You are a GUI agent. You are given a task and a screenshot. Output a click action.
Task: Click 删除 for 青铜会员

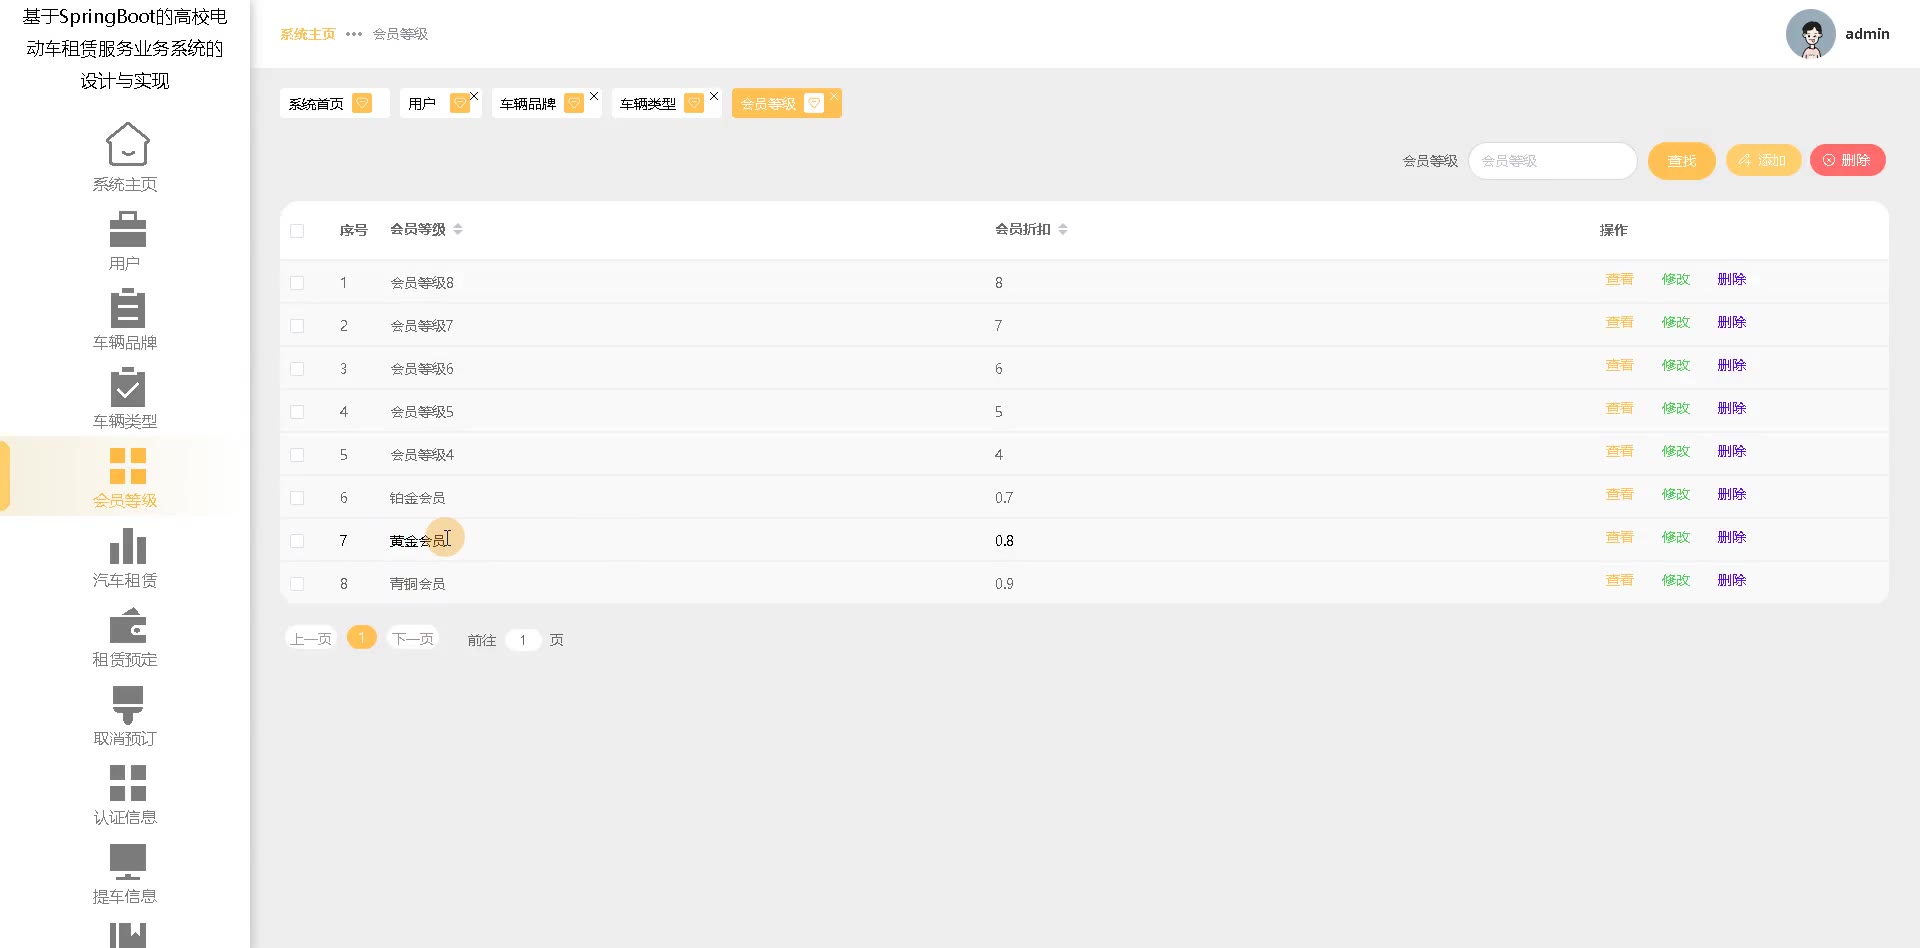1731,580
